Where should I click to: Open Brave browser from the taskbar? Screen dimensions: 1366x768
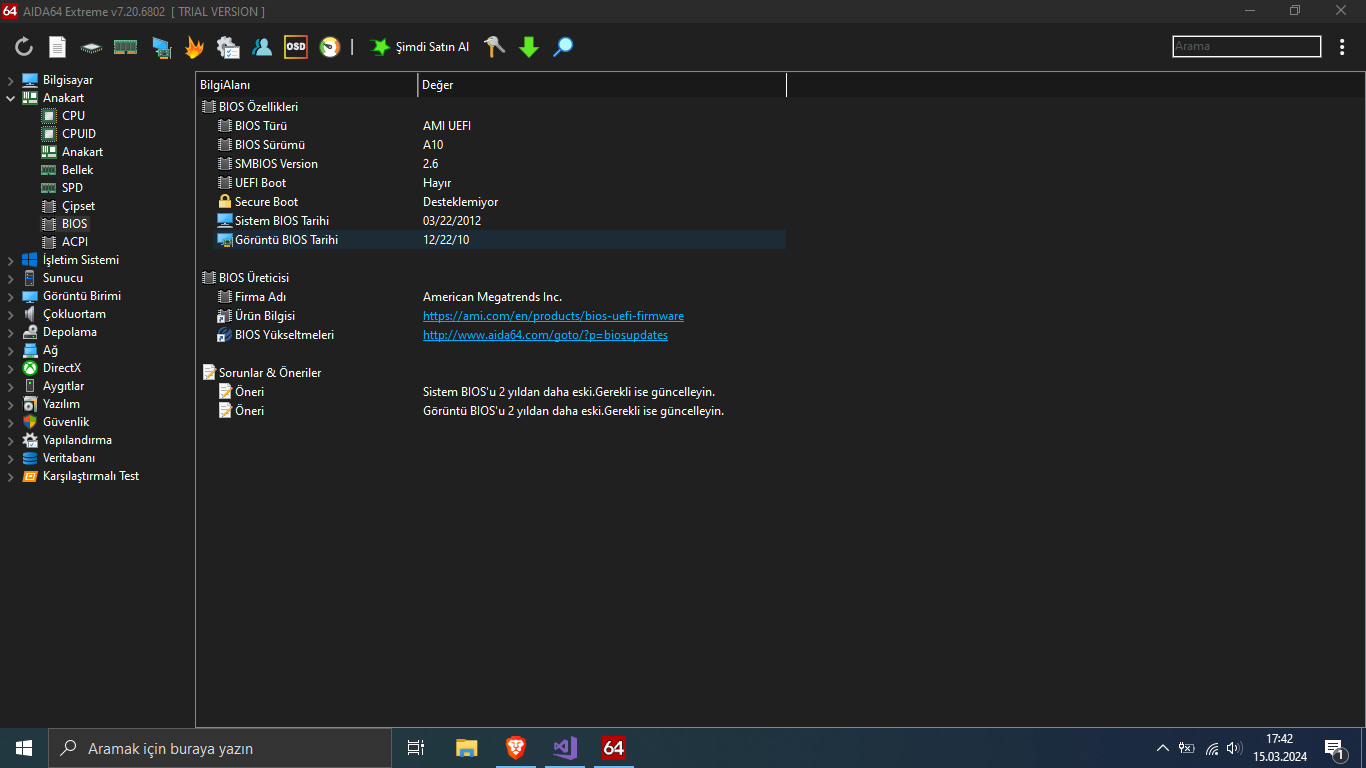[x=515, y=748]
